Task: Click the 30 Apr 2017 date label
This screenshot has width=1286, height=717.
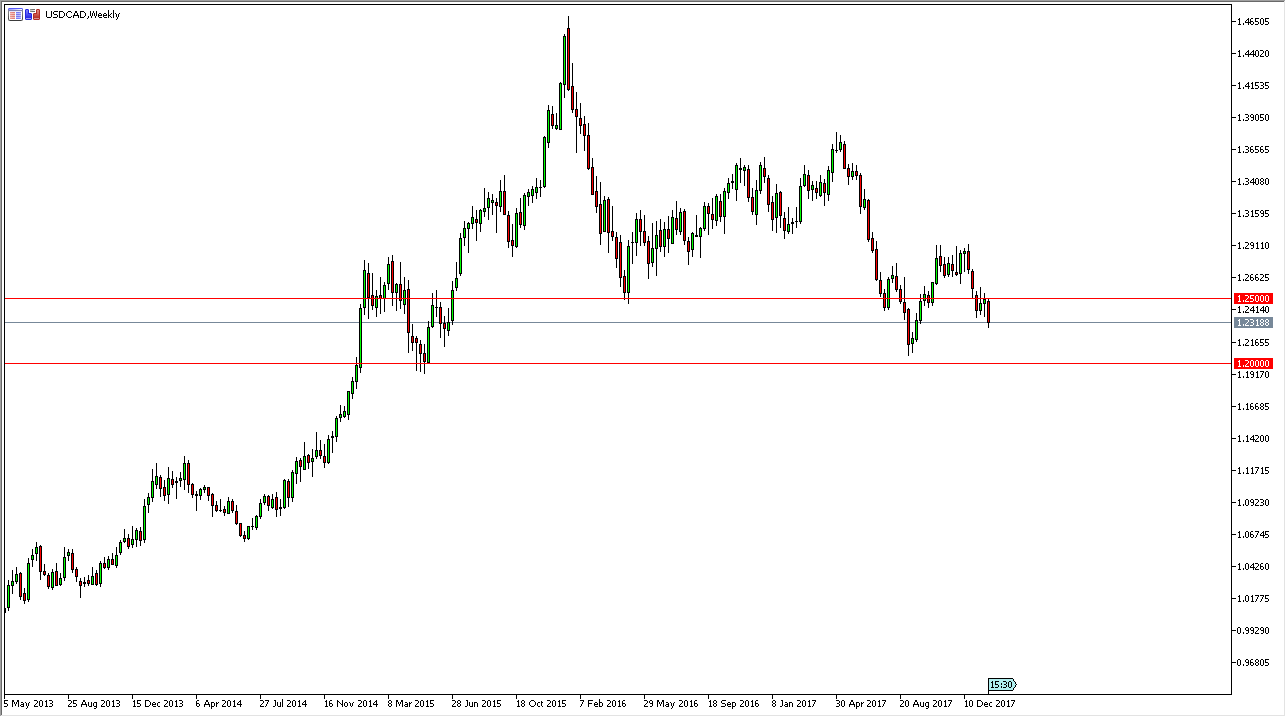Action: point(860,703)
